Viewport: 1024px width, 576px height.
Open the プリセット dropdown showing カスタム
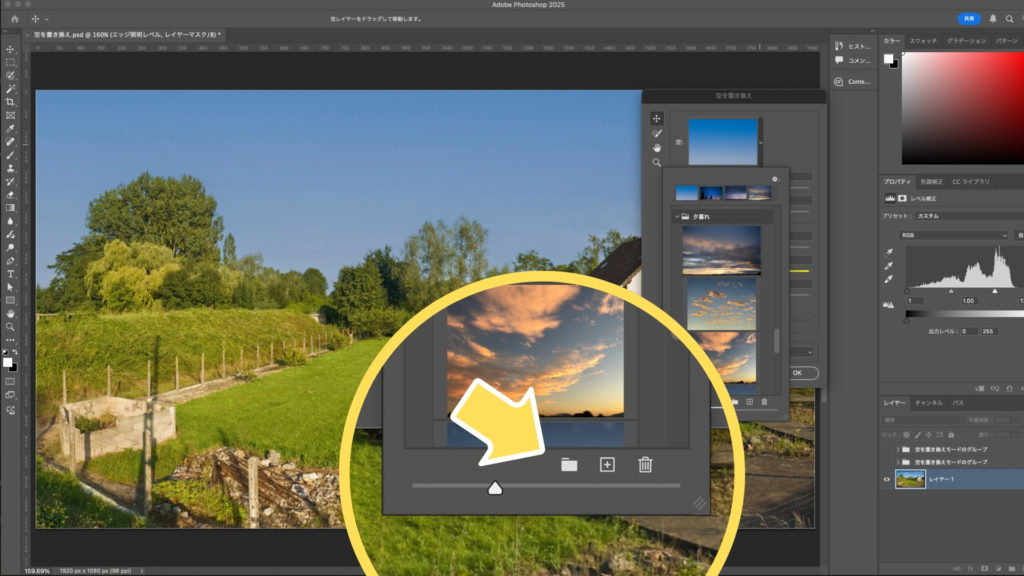click(966, 216)
